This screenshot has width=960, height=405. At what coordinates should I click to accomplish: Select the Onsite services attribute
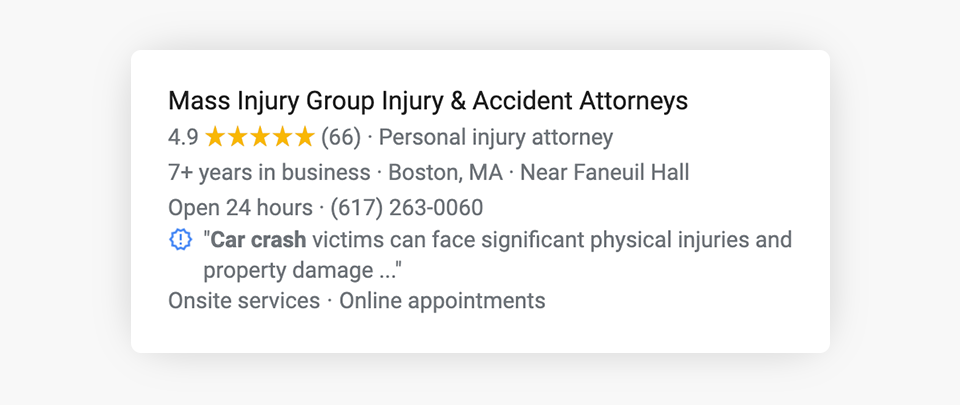244,300
